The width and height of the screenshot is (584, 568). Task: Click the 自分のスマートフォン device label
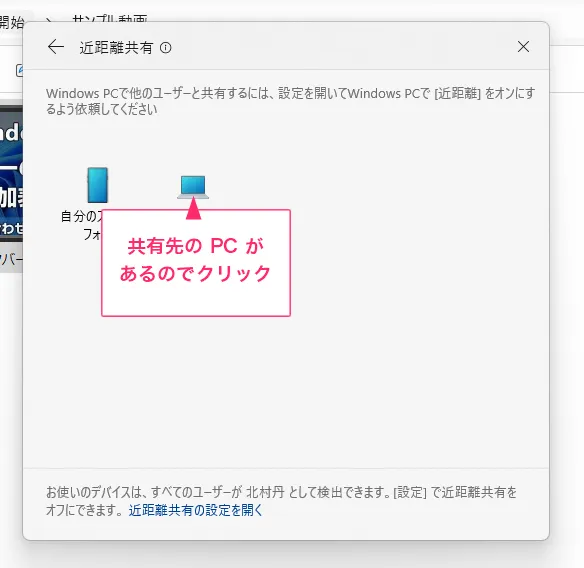pyautogui.click(x=81, y=225)
